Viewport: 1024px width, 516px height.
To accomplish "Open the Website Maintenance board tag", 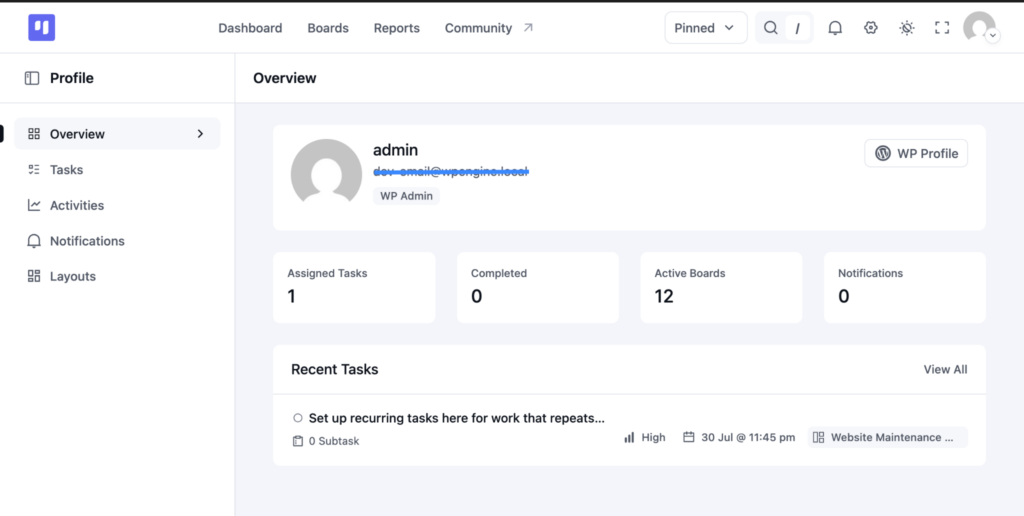I will click(888, 438).
